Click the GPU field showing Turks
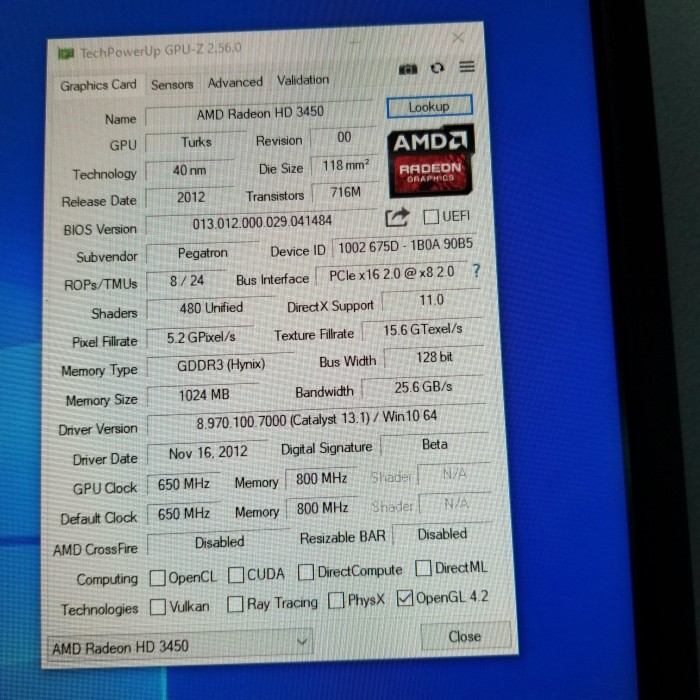This screenshot has width=700, height=700. (x=196, y=143)
